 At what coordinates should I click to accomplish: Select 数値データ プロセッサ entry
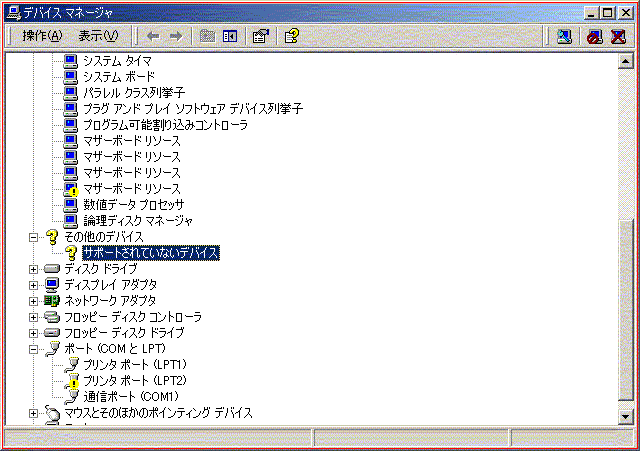coord(134,205)
